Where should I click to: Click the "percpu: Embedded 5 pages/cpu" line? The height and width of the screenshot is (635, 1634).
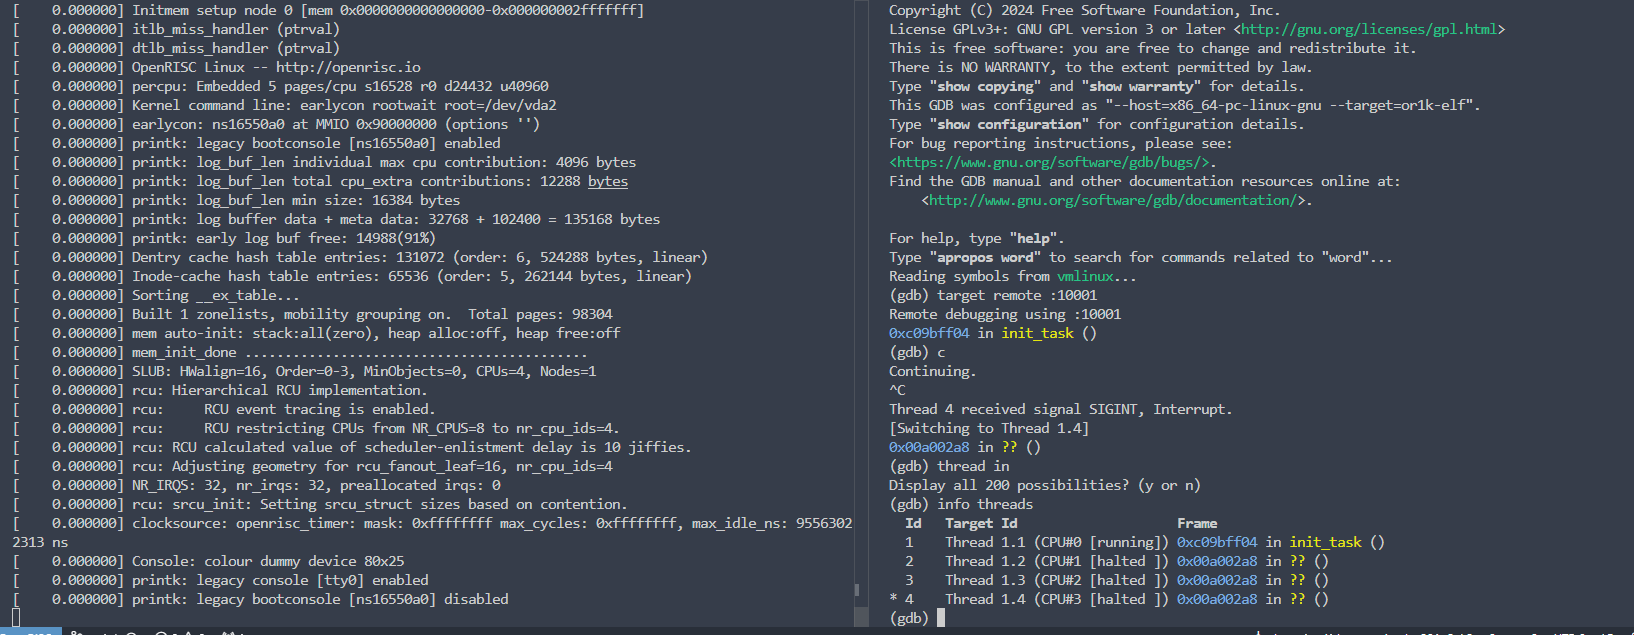tap(280, 86)
